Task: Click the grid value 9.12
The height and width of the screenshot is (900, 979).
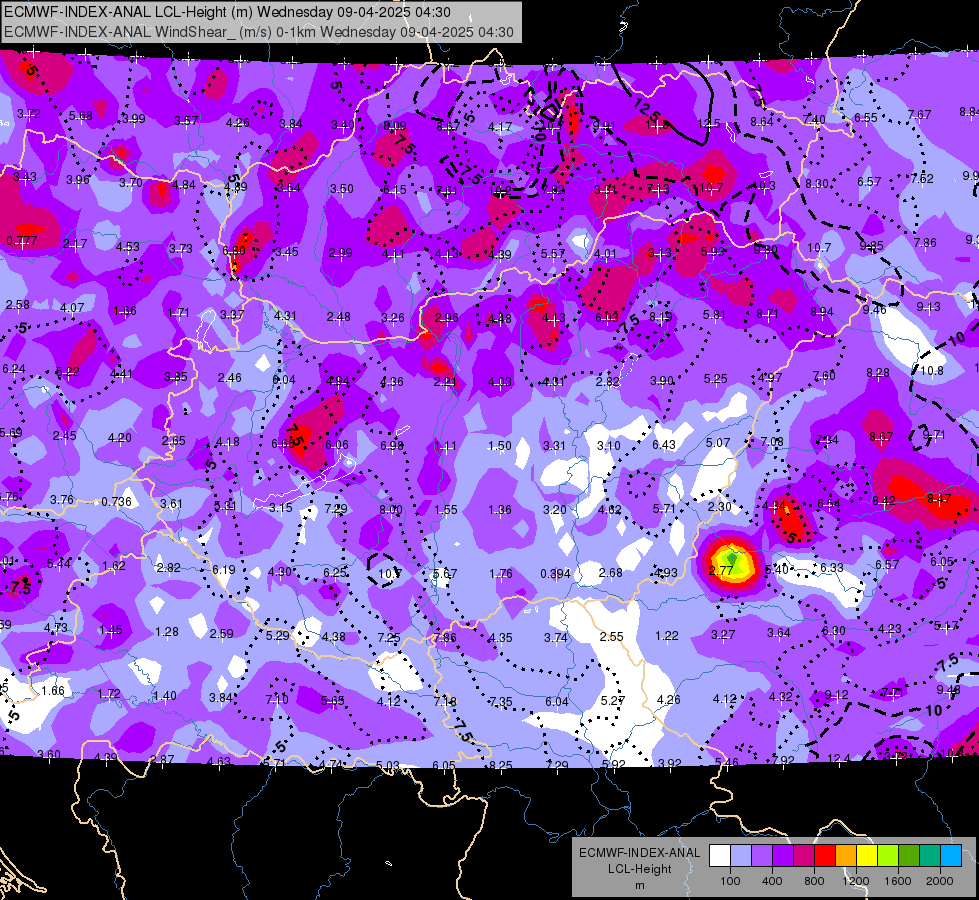Action: tap(836, 695)
